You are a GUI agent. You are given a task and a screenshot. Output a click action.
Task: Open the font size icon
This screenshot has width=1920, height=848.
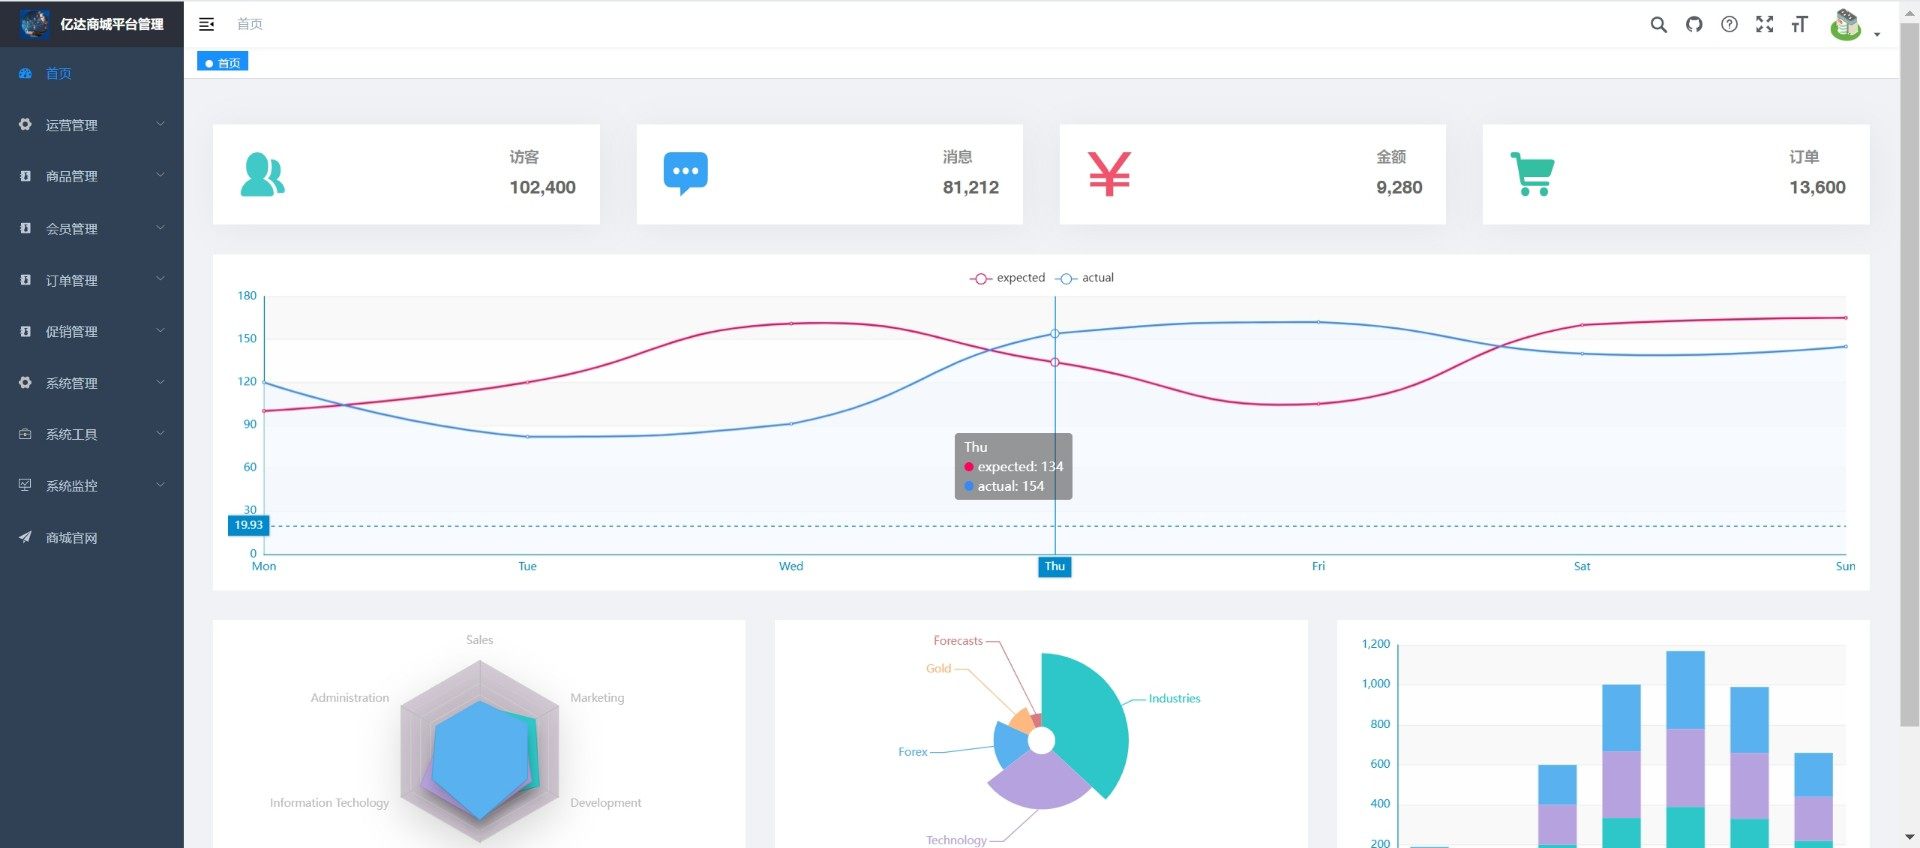(x=1800, y=24)
